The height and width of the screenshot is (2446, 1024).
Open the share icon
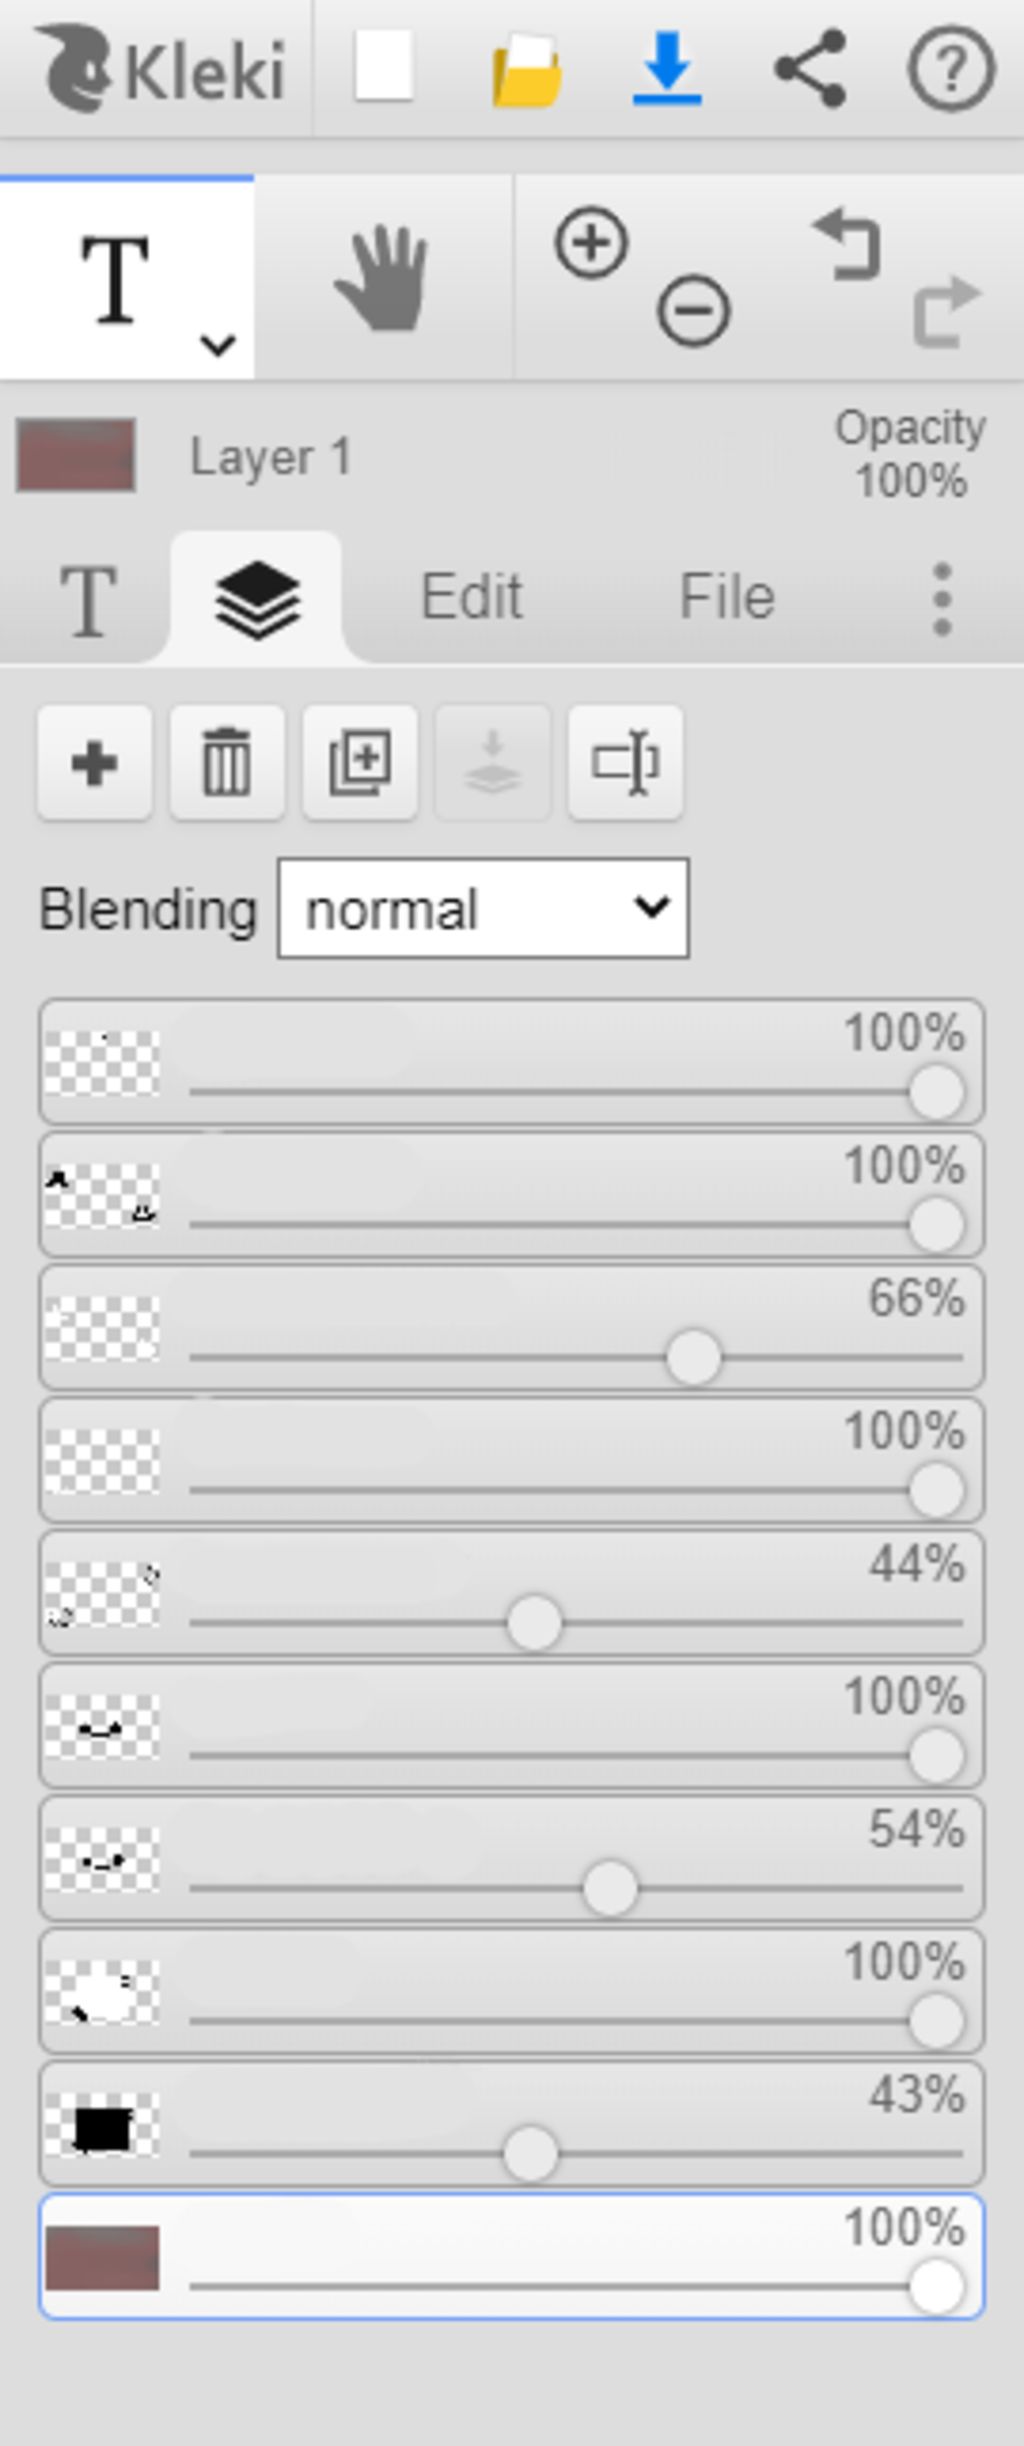(810, 68)
